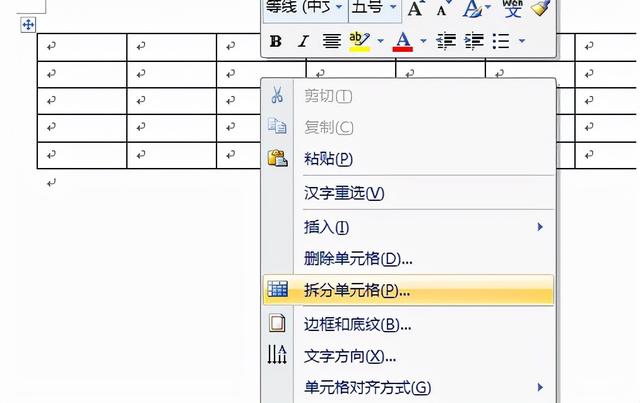Open the phonetic guide (wén) icon
Screen dimensions: 640x403
click(512, 8)
